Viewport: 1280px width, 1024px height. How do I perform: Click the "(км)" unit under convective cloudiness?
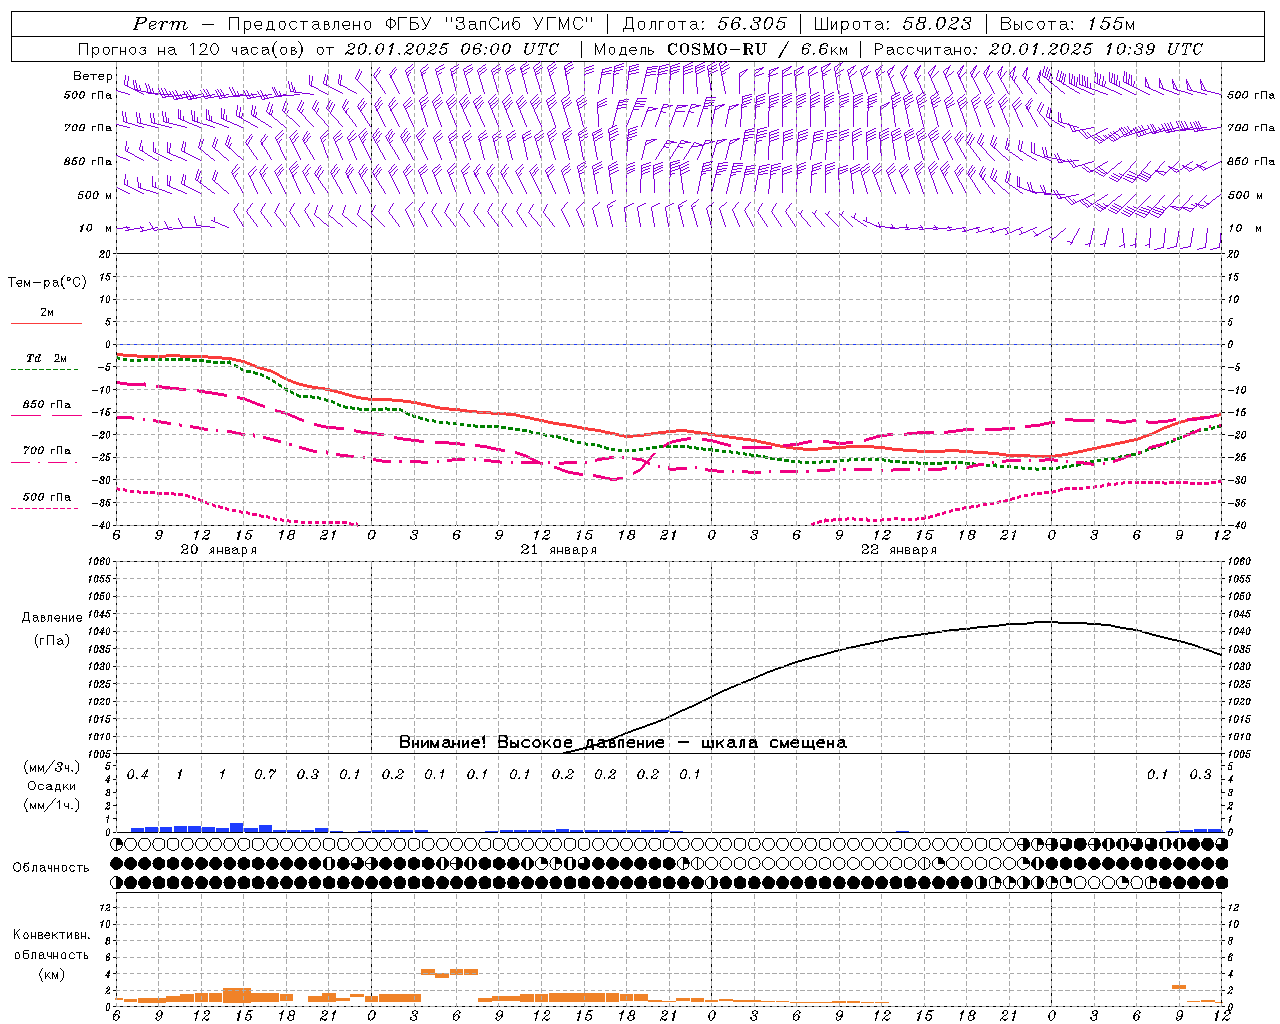52,974
